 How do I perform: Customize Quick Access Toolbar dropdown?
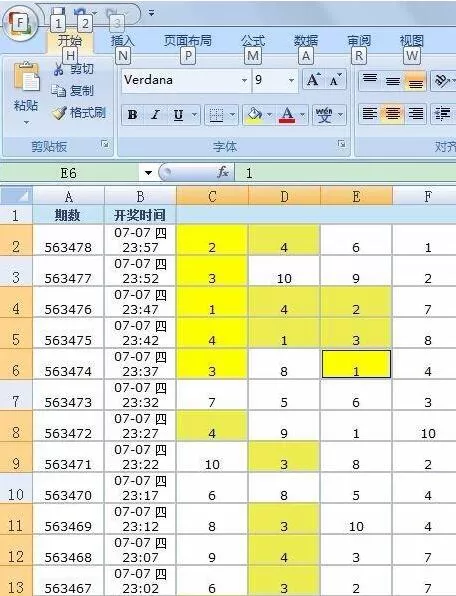click(151, 13)
